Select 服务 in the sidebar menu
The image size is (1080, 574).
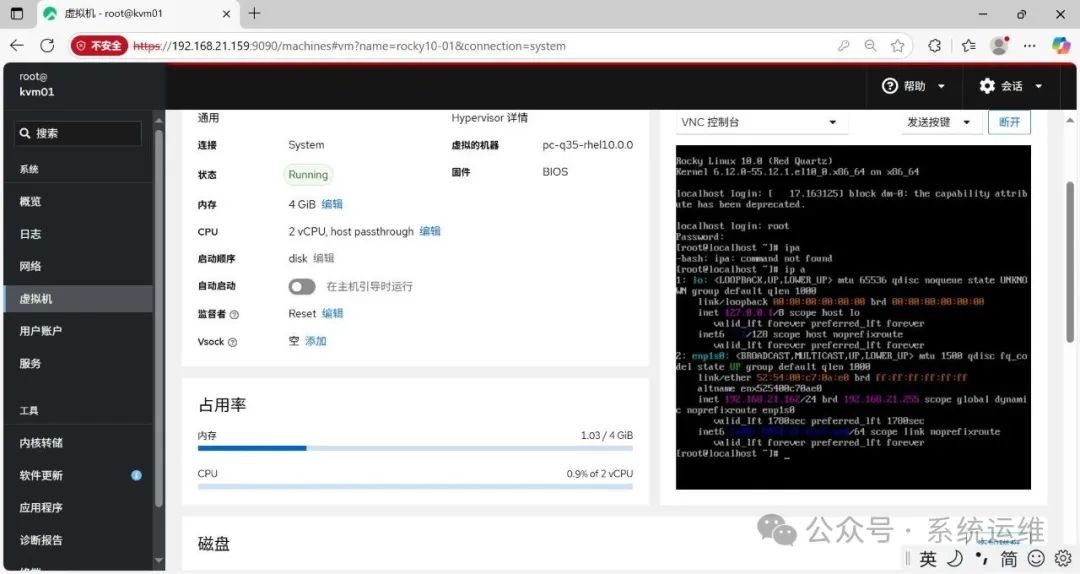(31, 364)
